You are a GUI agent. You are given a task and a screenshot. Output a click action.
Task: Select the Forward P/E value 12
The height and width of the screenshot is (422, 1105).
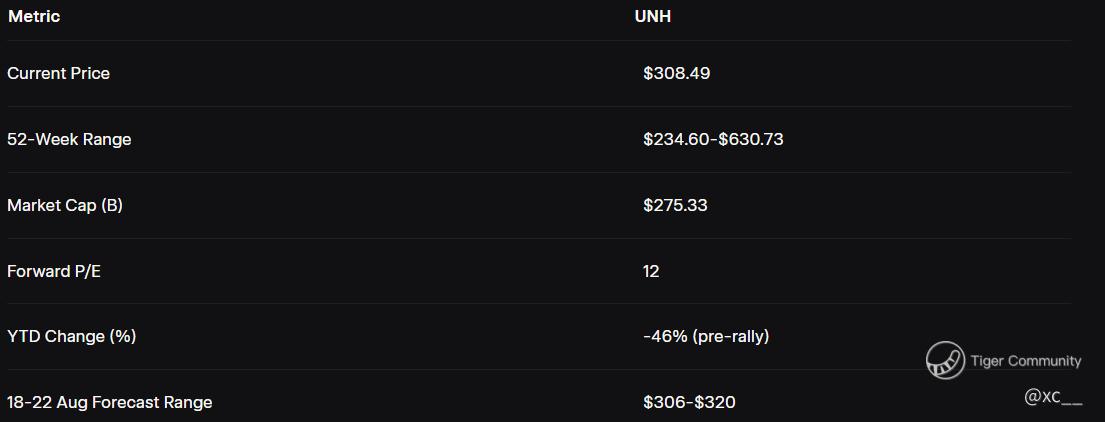(x=651, y=271)
